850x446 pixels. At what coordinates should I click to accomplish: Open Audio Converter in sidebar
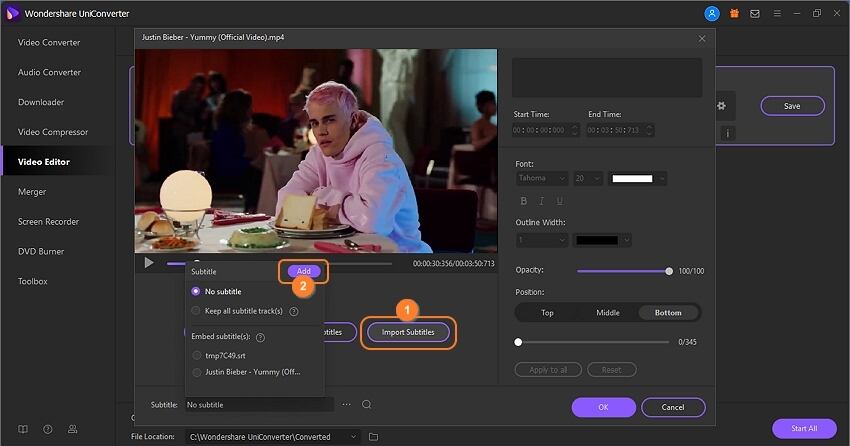pyautogui.click(x=49, y=72)
